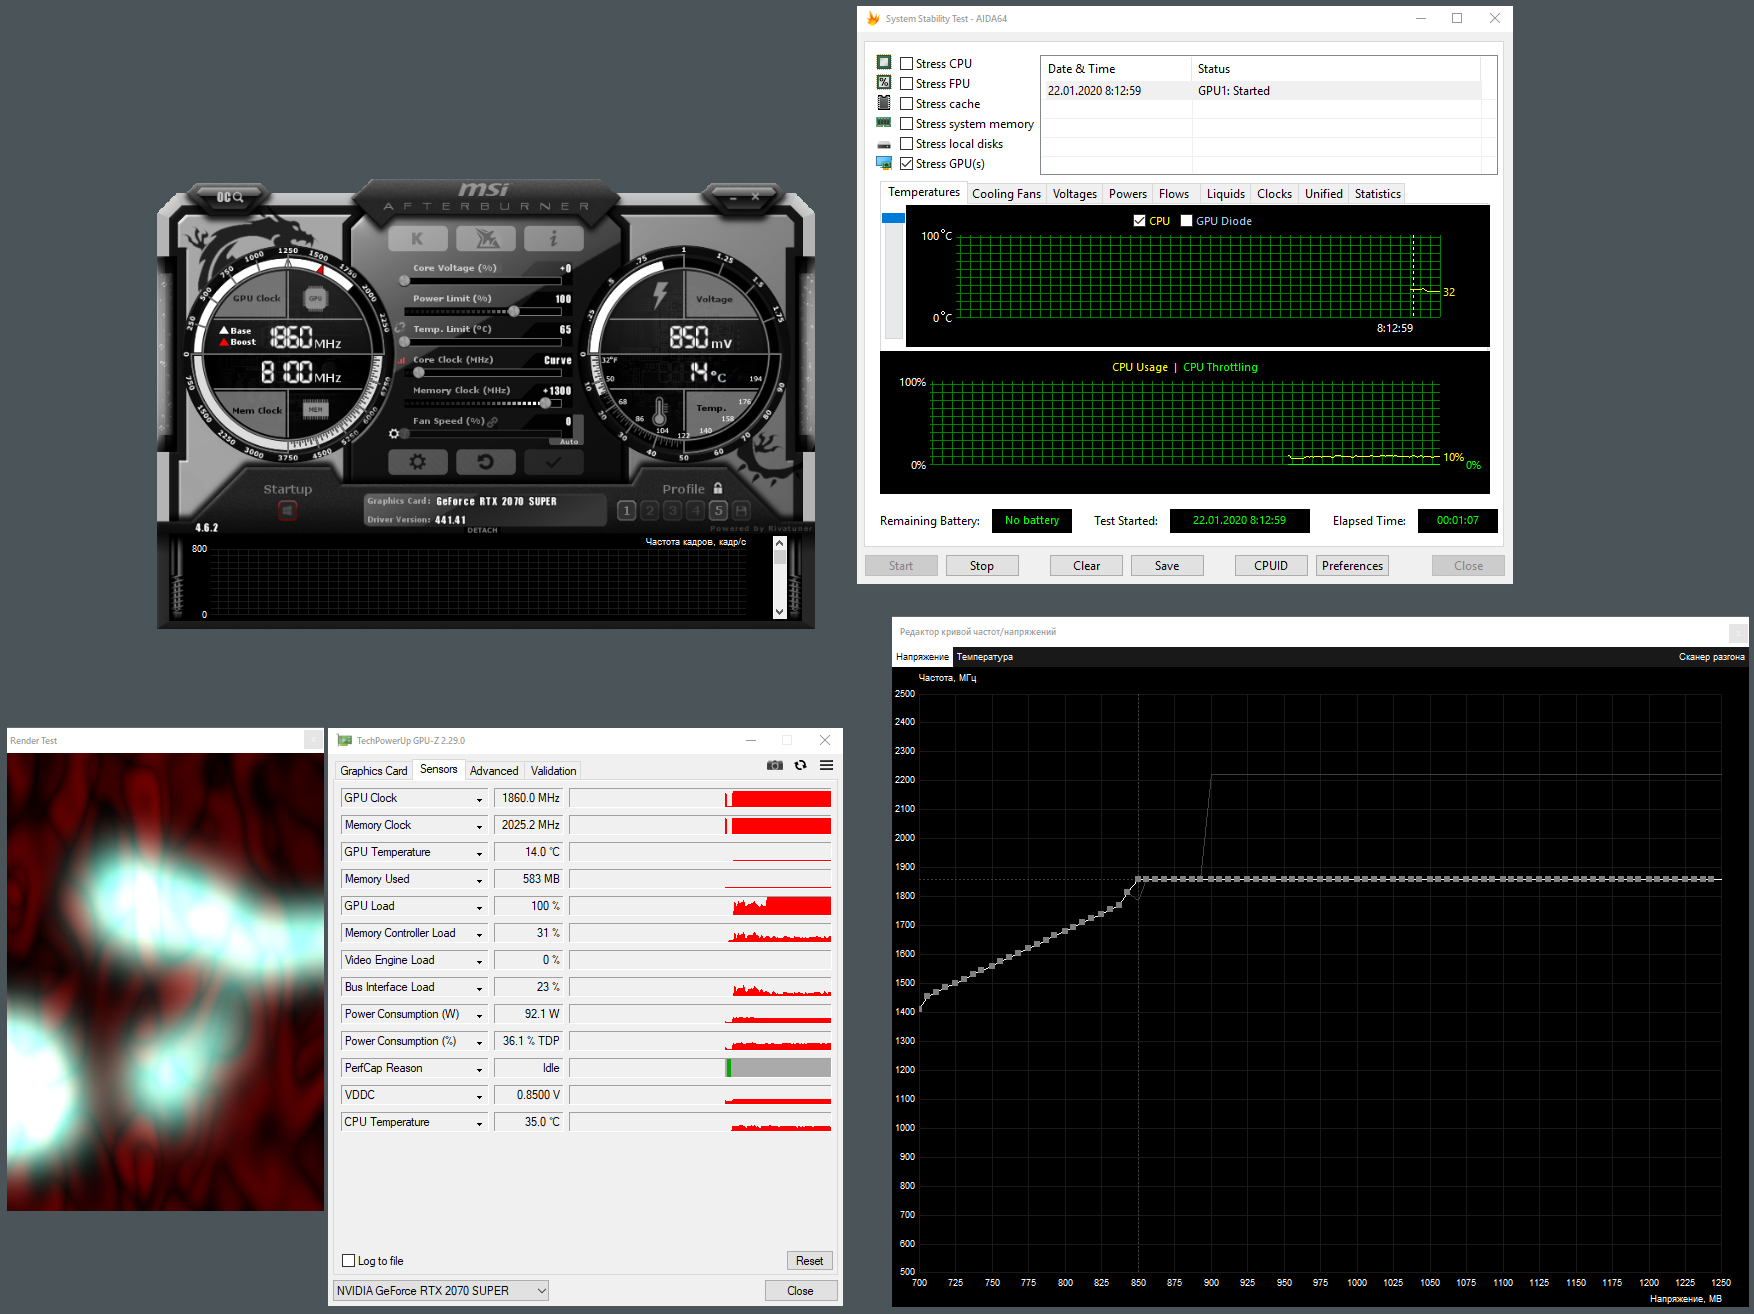Enable the Stress local disks checkbox
1754x1314 pixels.
[906, 144]
